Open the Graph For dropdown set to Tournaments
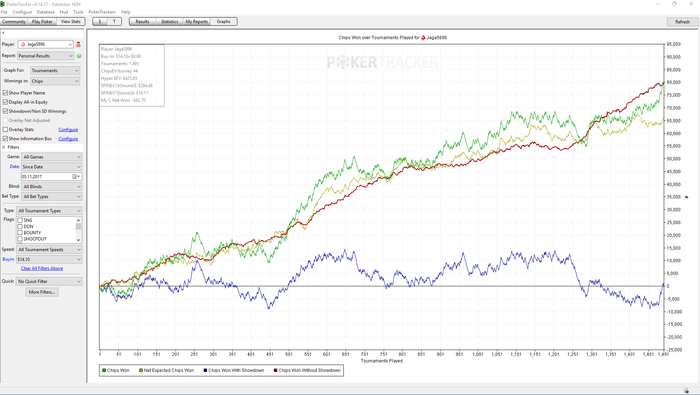The image size is (700, 395). pos(55,71)
